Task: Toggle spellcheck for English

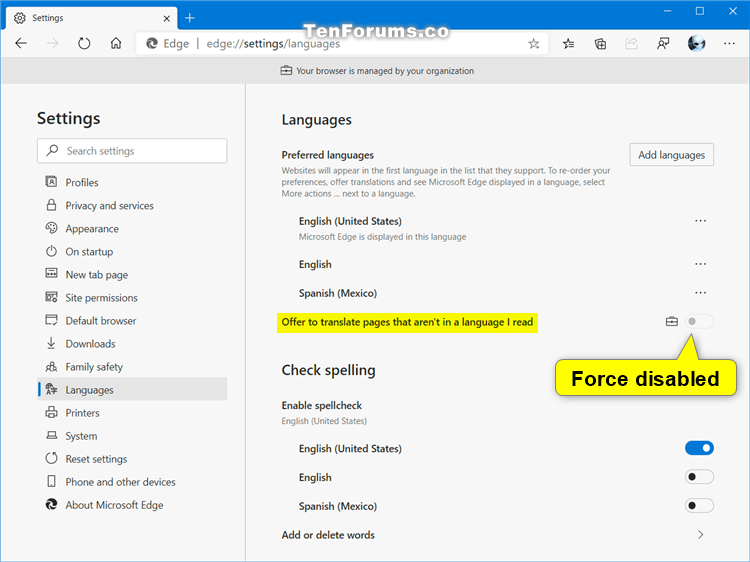Action: (699, 477)
